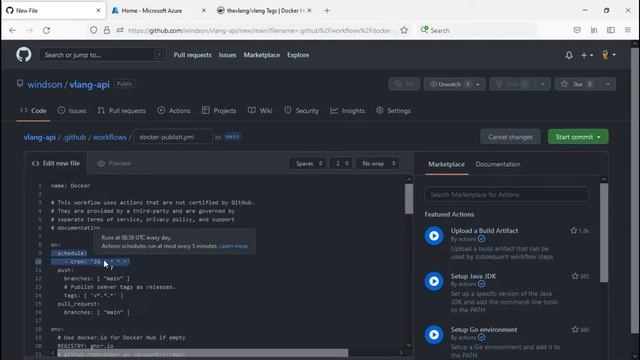Click the Upload a Build Artifact play icon
This screenshot has width=640, height=360.
[x=434, y=236]
